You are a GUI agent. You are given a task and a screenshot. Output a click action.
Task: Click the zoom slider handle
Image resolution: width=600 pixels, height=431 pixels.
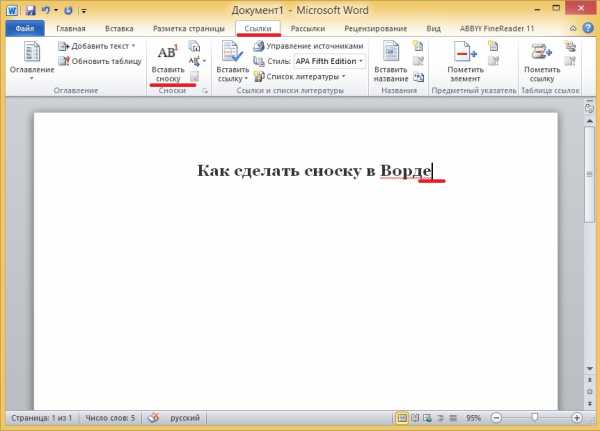[535, 418]
